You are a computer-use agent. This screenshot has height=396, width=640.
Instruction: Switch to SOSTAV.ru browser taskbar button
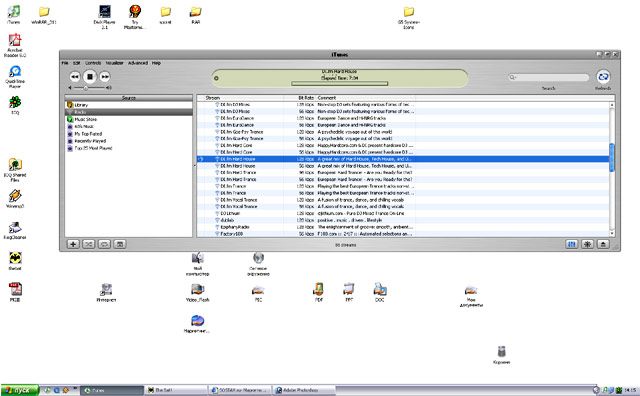pos(240,390)
